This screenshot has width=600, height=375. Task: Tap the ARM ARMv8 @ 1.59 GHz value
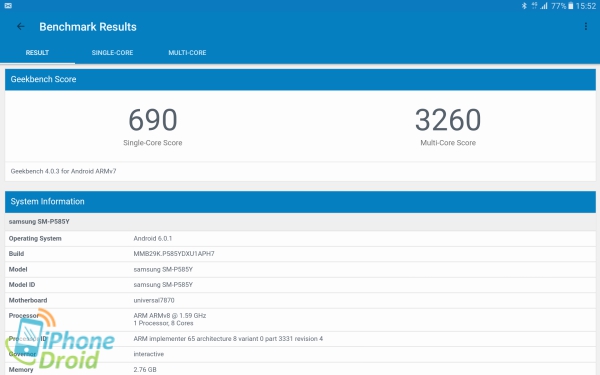(170, 316)
